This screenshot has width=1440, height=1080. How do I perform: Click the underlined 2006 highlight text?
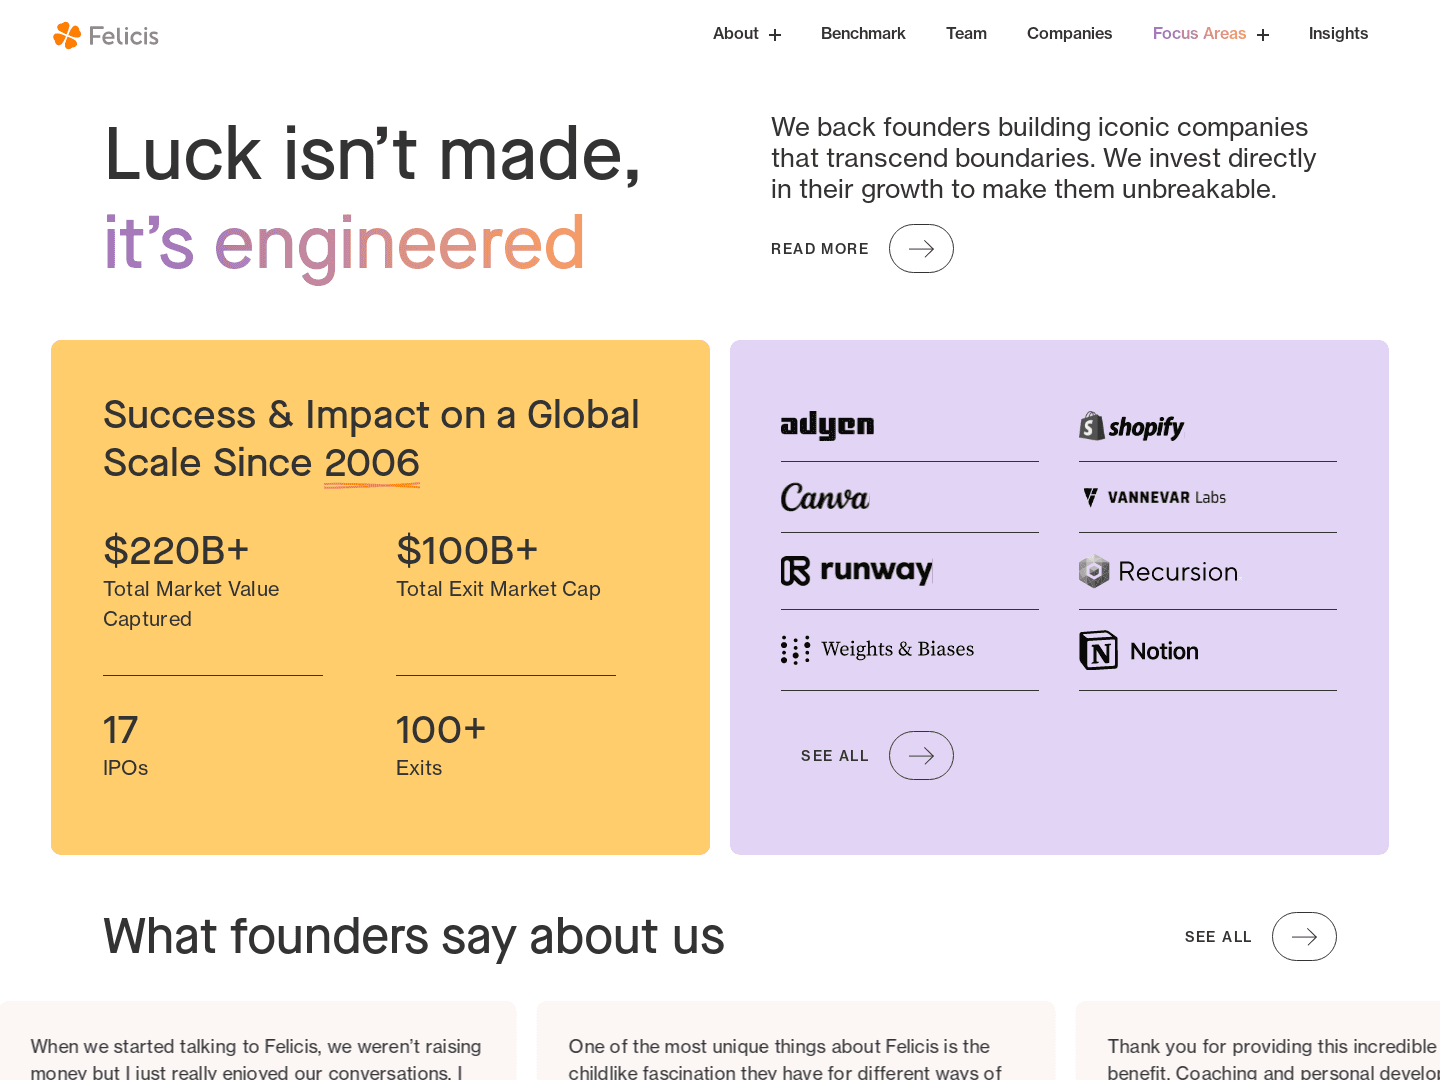(x=372, y=463)
